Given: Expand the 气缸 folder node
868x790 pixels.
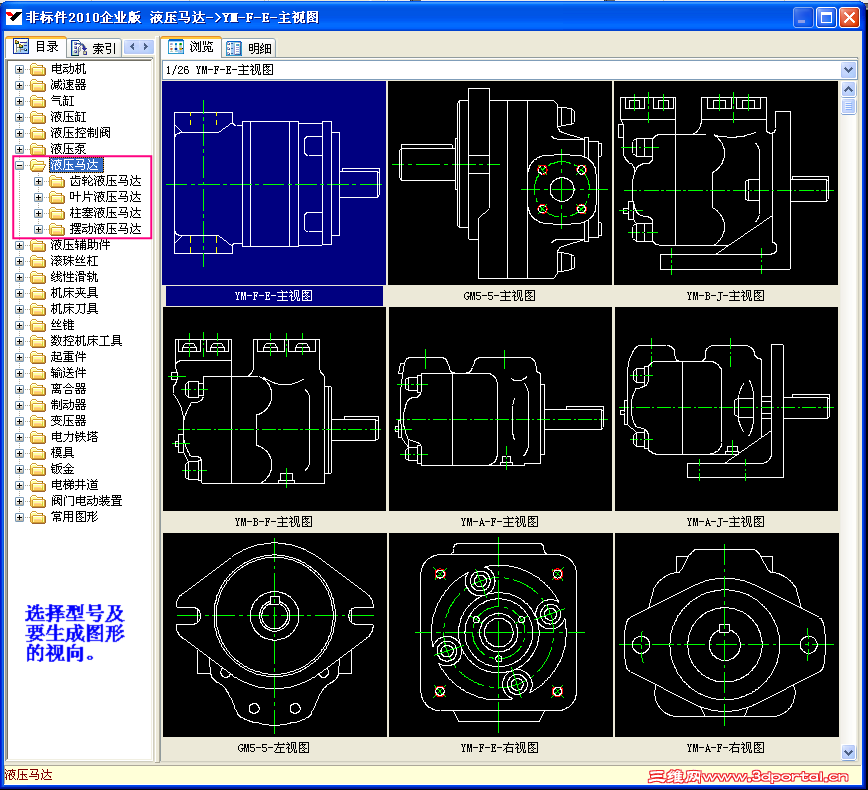Looking at the screenshot, I should [19, 101].
